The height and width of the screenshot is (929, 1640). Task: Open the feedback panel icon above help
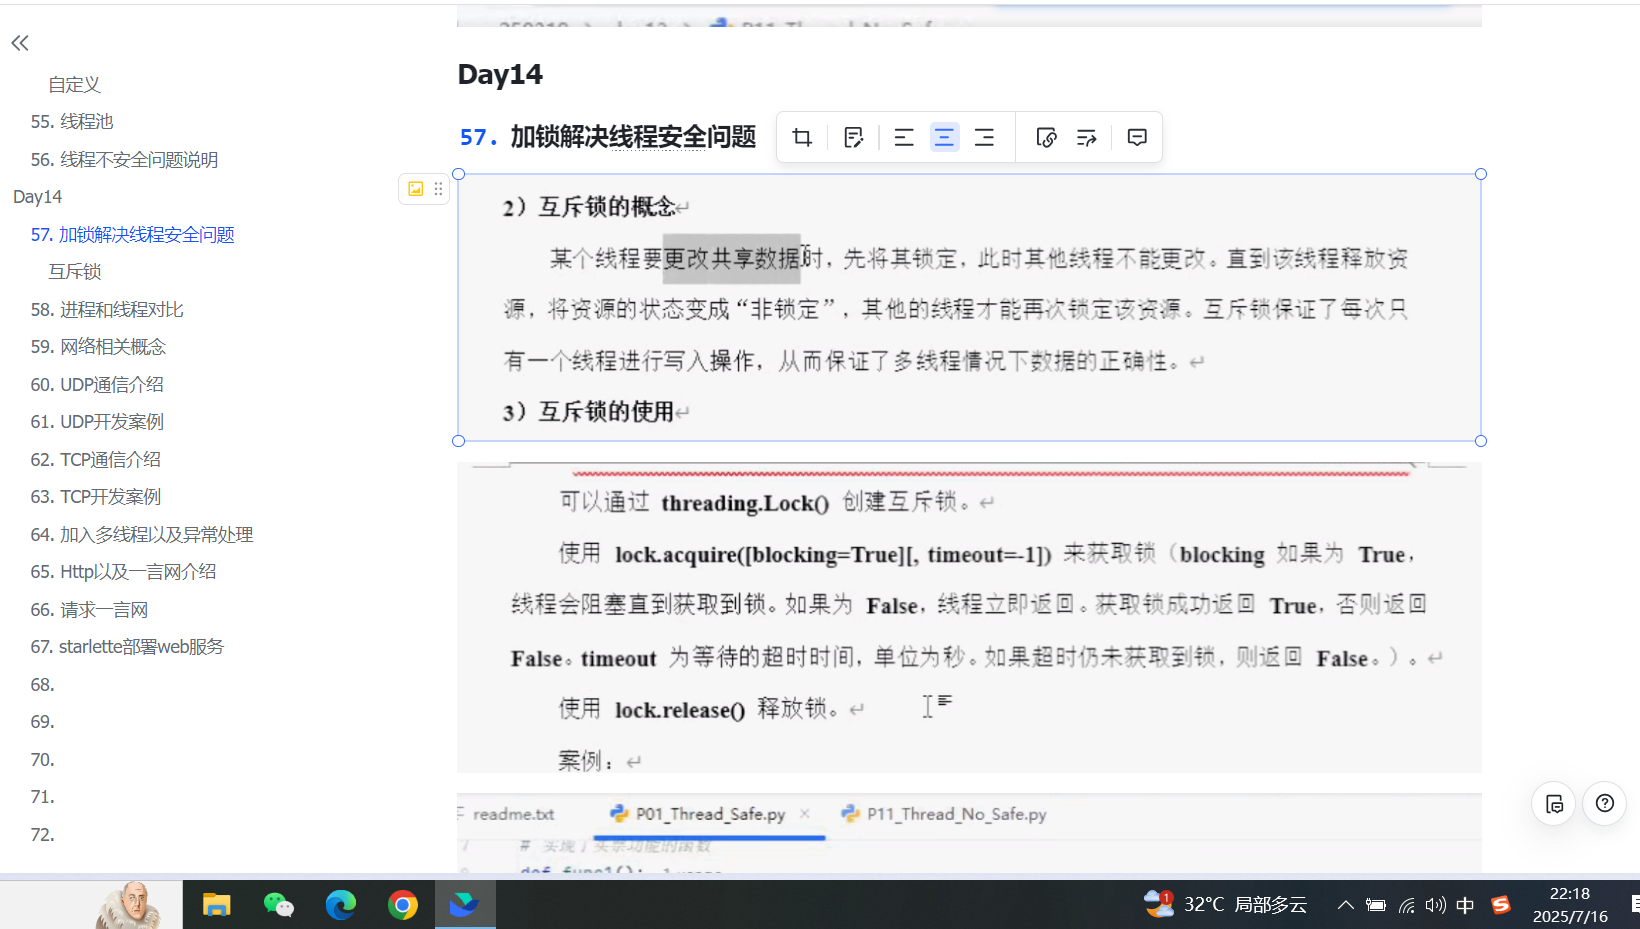click(x=1553, y=803)
